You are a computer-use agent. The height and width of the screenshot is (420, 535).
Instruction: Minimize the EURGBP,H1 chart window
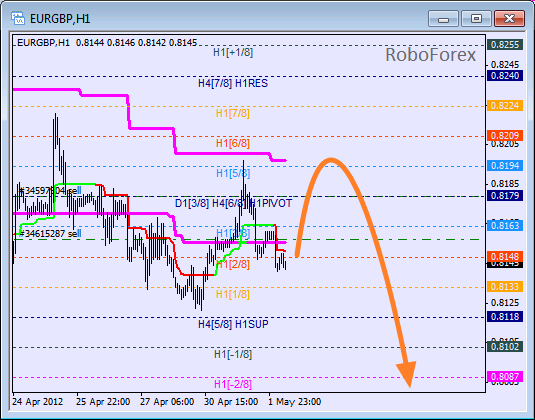(443, 18)
